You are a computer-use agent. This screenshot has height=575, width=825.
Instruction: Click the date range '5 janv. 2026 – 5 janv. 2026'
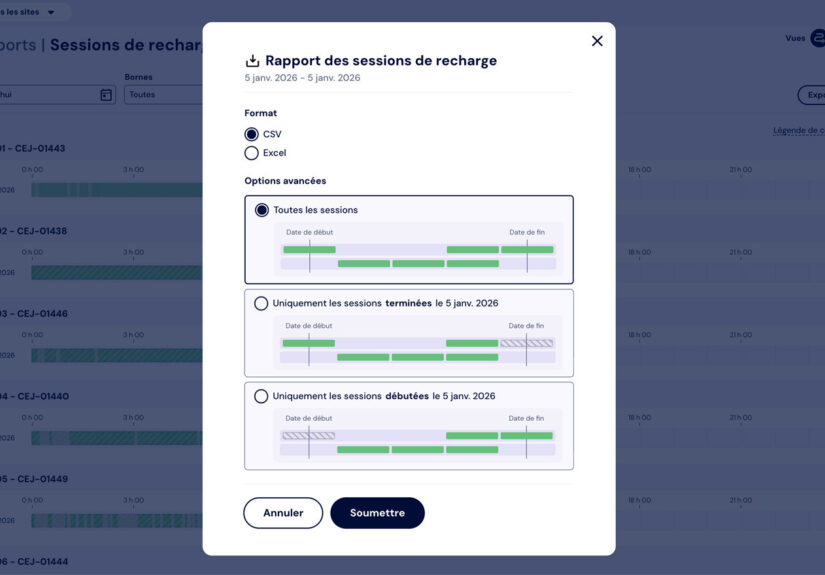303,78
